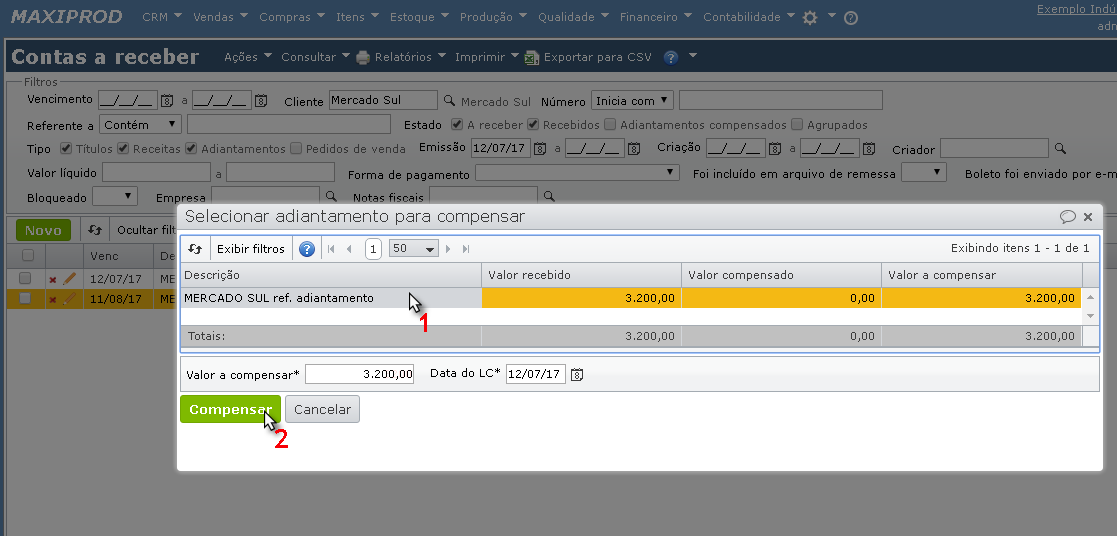Click Exportar para CSV
Image resolution: width=1117 pixels, height=536 pixels.
(597, 57)
